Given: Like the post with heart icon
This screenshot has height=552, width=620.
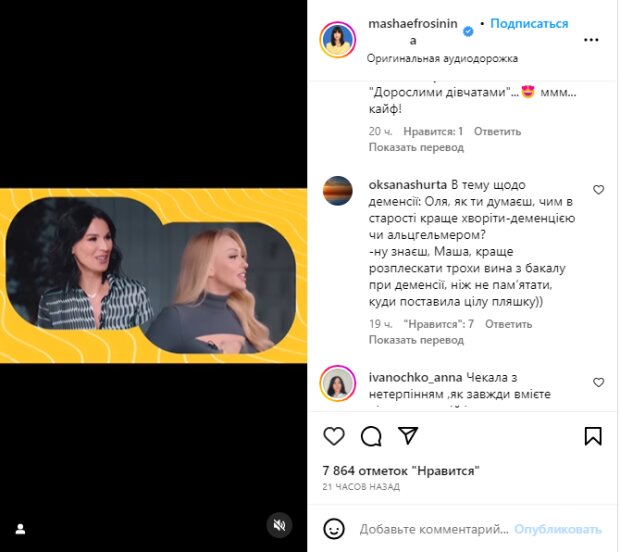Looking at the screenshot, I should [334, 436].
